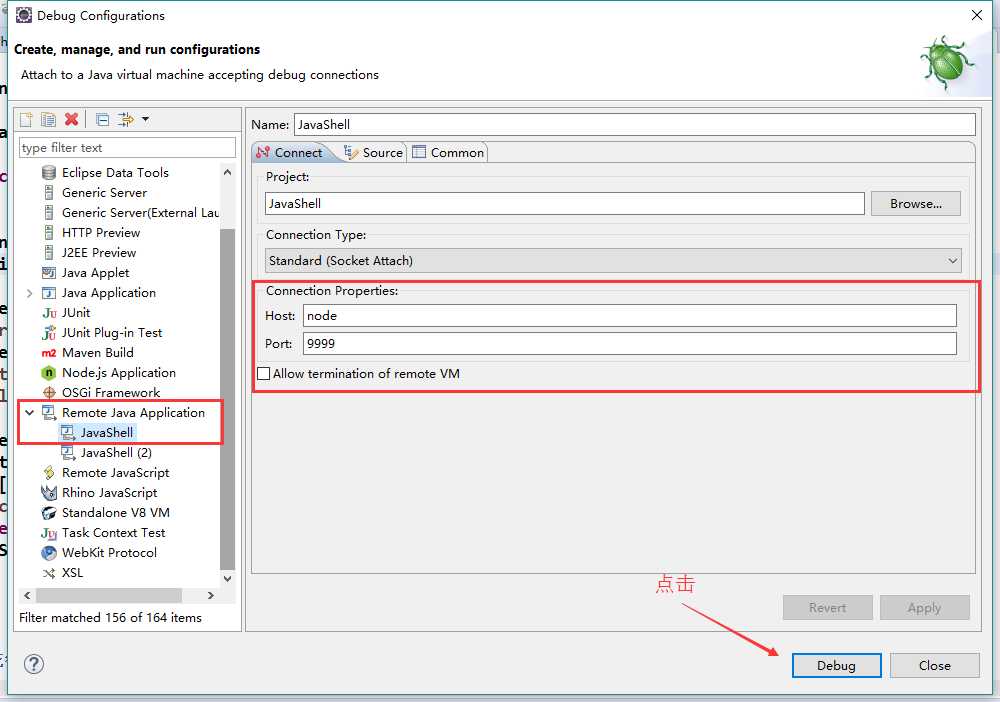1000x702 pixels.
Task: Click the Java Applet icon
Action: pyautogui.click(x=48, y=273)
